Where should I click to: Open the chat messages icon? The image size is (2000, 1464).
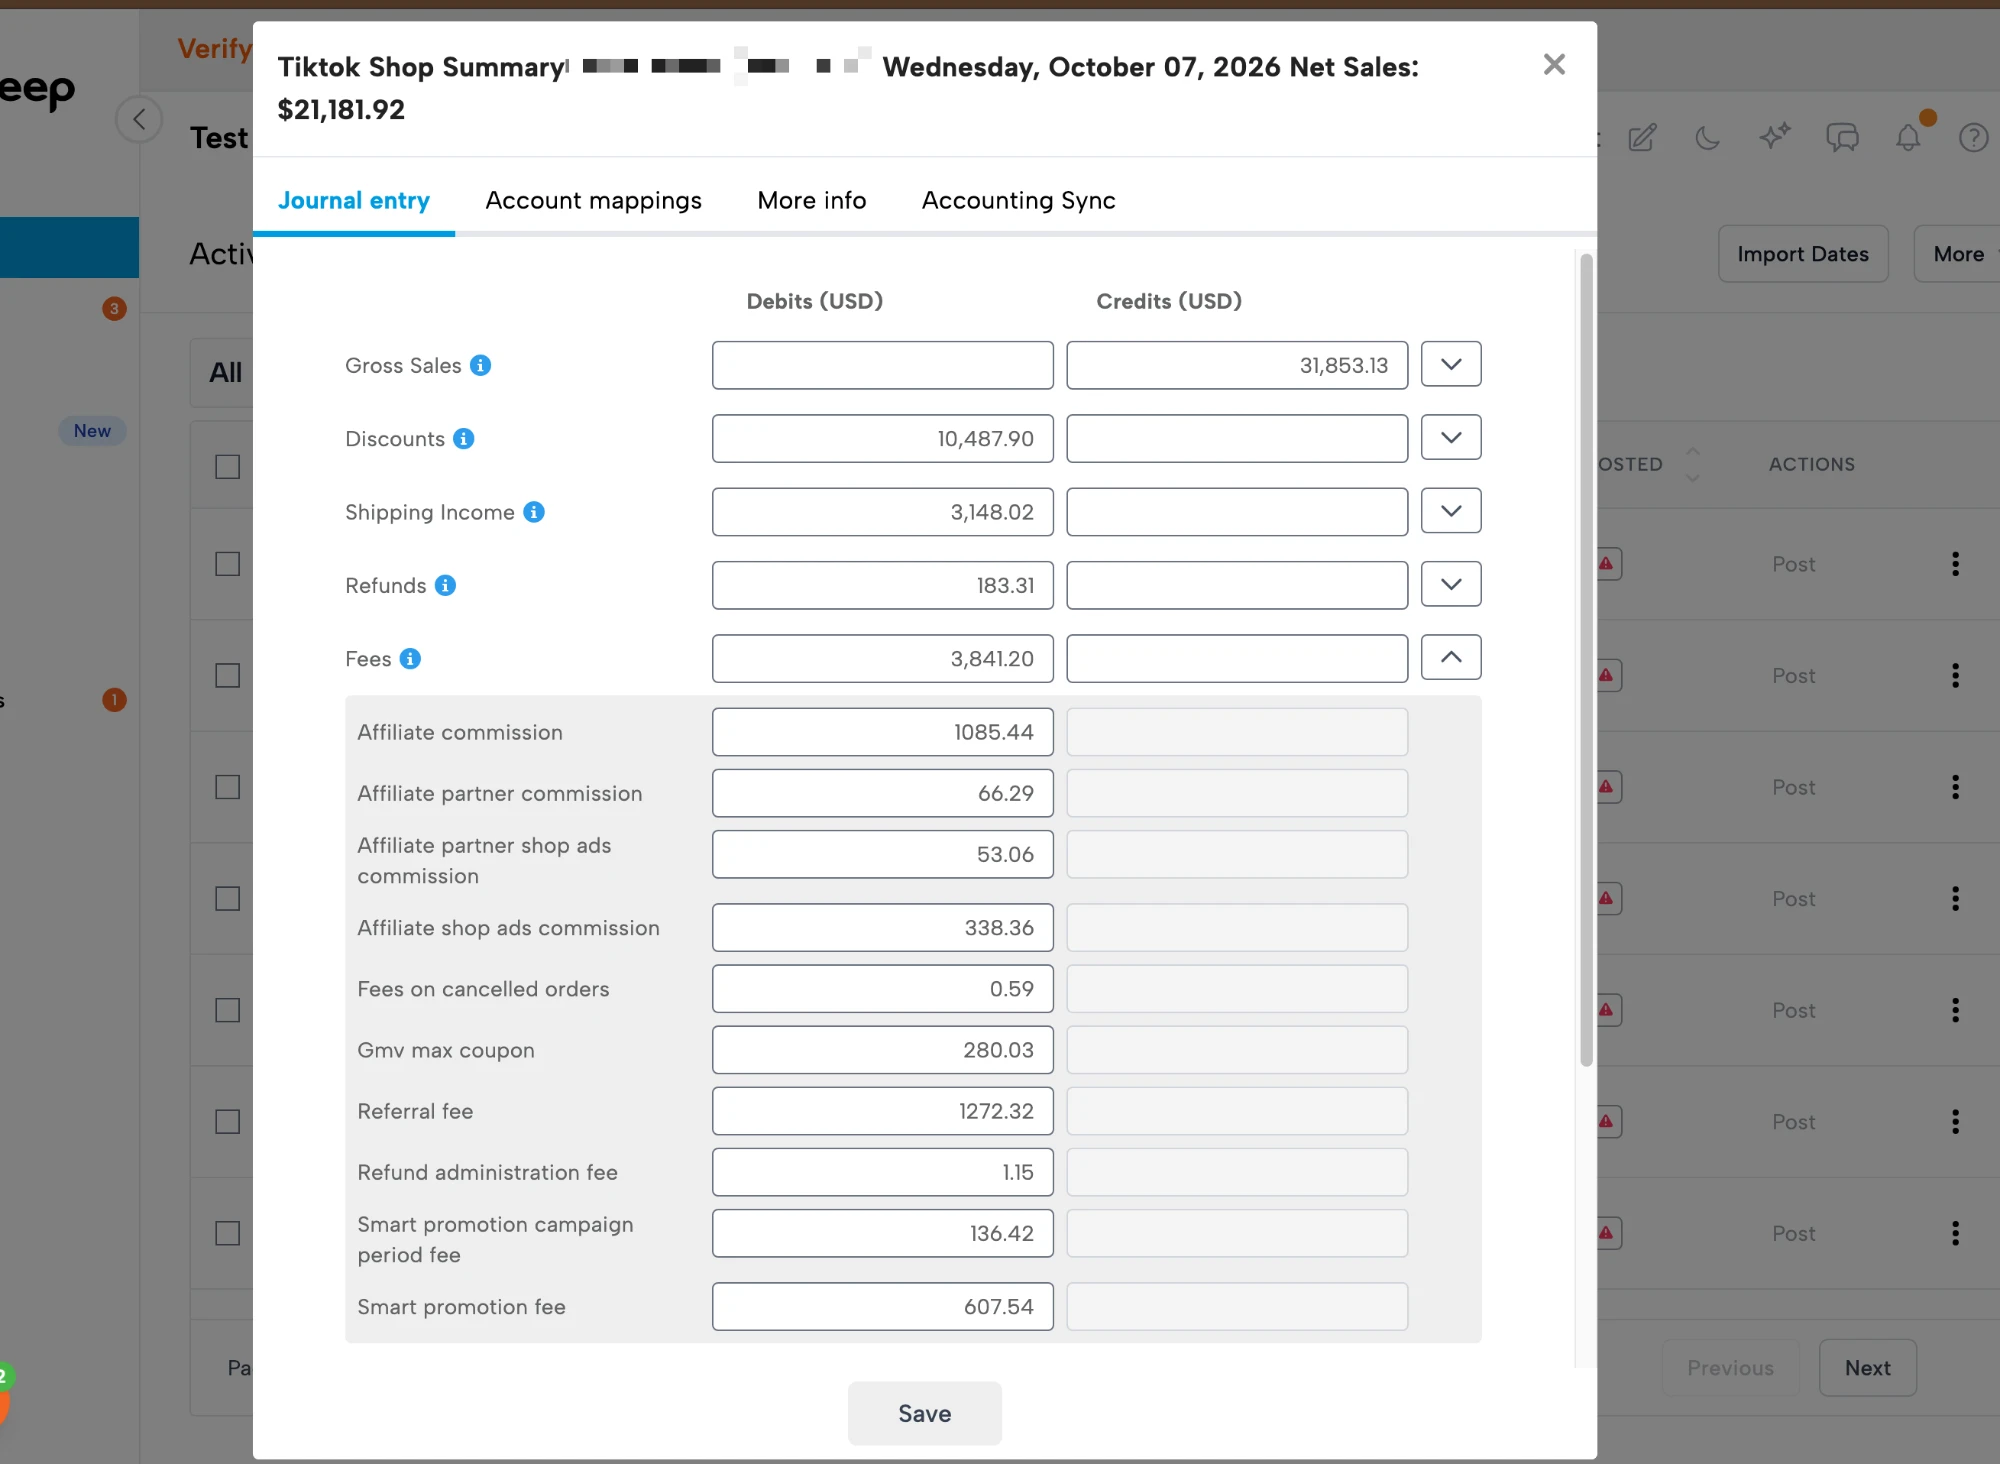coord(1842,137)
